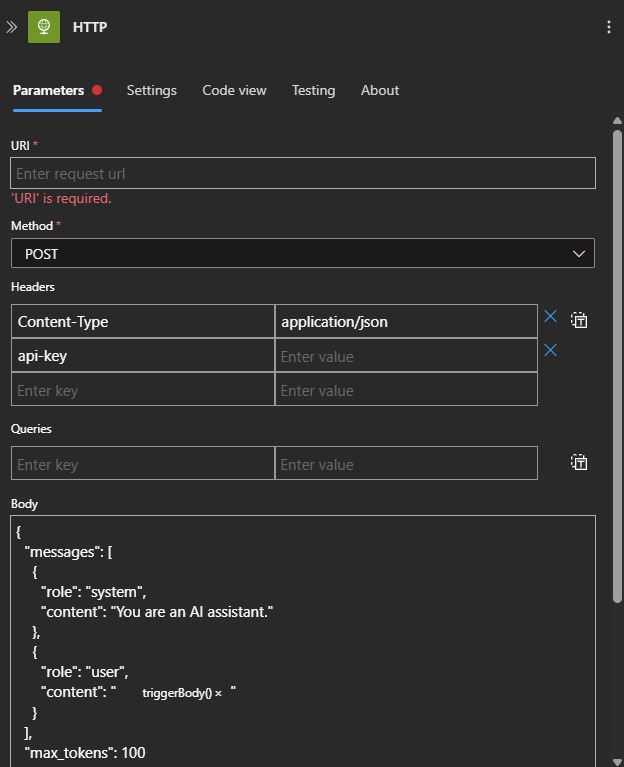Image resolution: width=624 pixels, height=767 pixels.
Task: Expand the Method dropdown showing POST
Action: tap(303, 253)
